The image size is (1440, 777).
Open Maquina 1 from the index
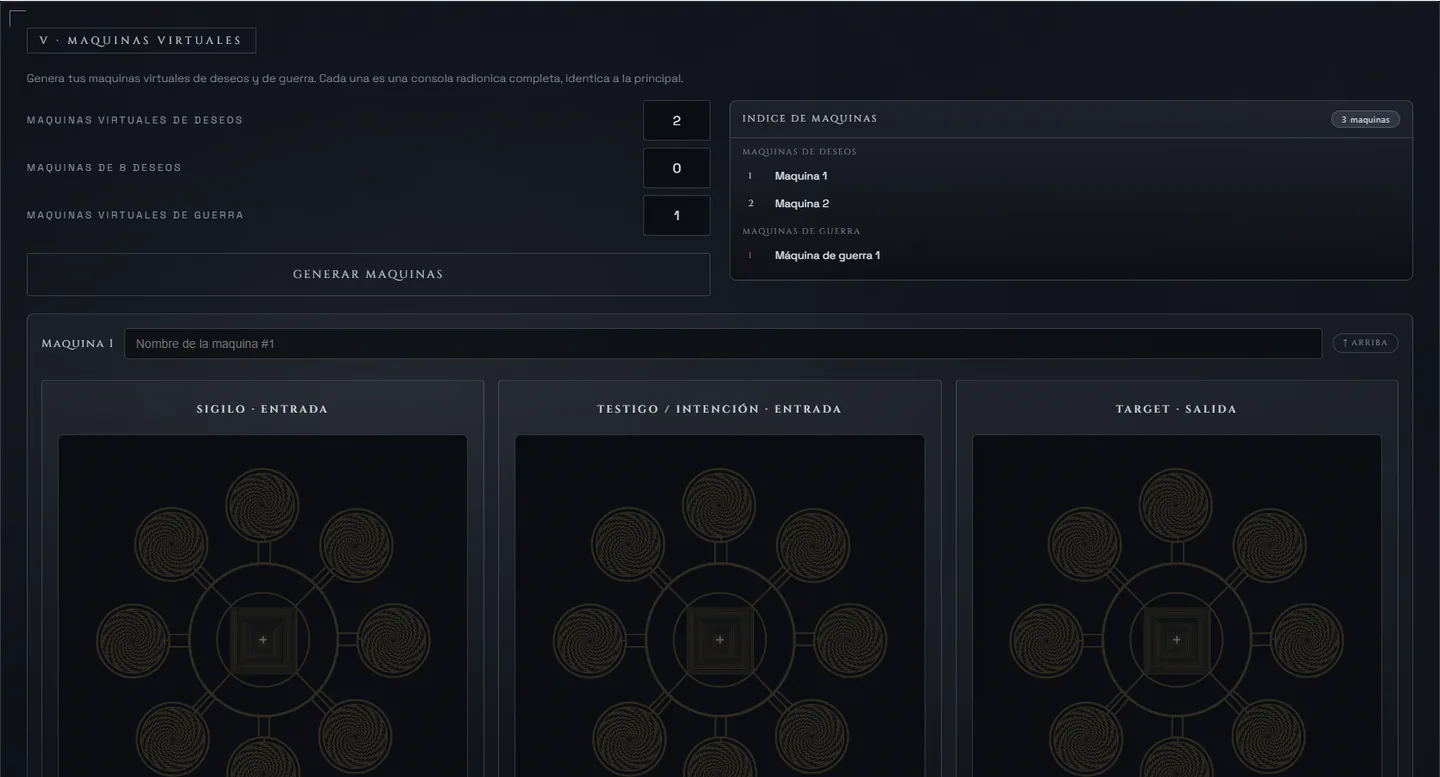801,176
